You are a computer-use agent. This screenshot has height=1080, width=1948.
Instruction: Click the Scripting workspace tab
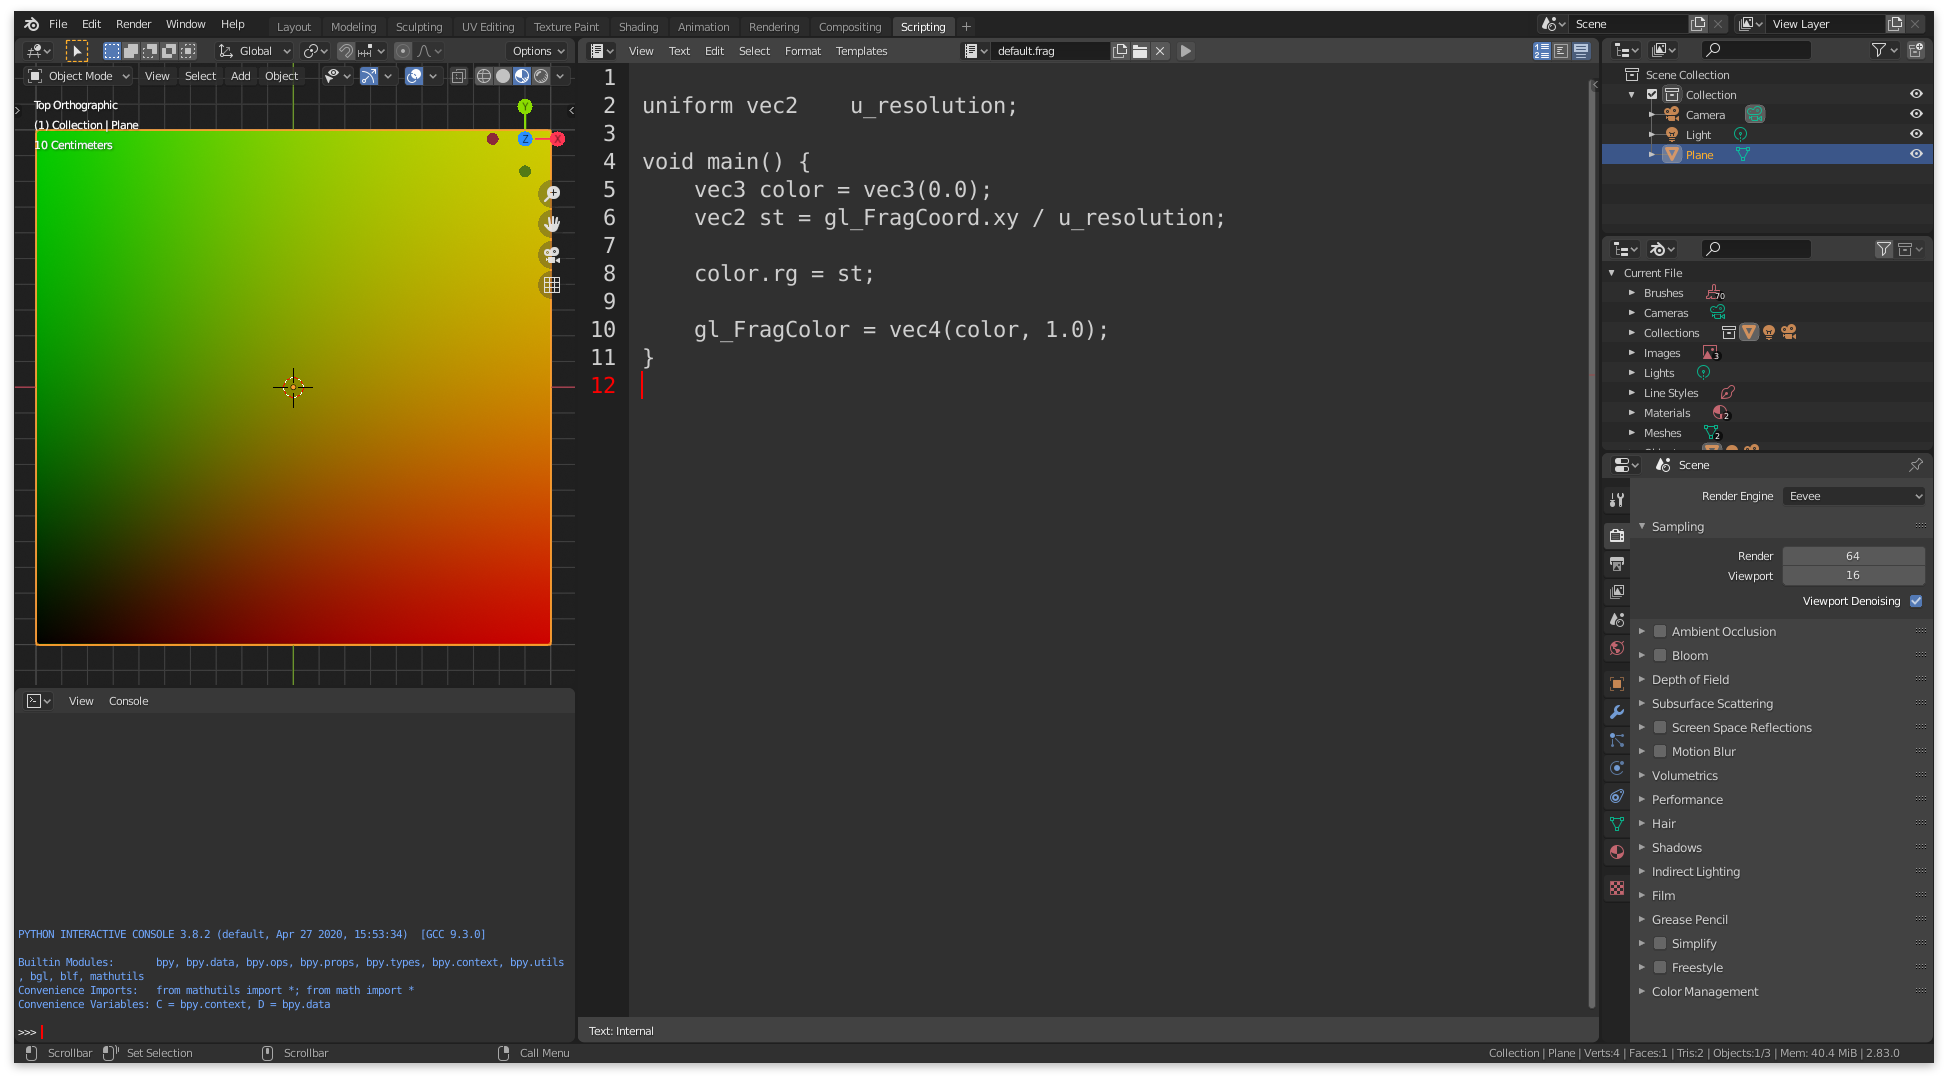tap(921, 25)
